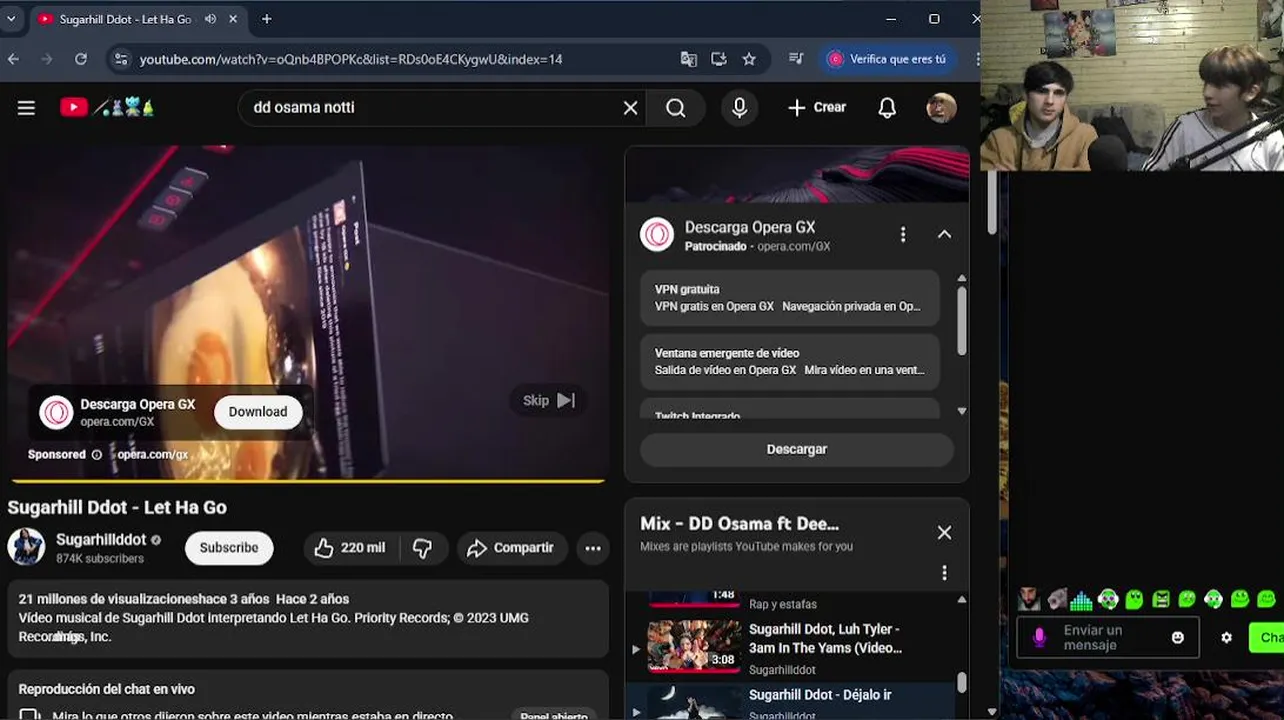
Task: Click the green Chat send button
Action: point(1267,637)
